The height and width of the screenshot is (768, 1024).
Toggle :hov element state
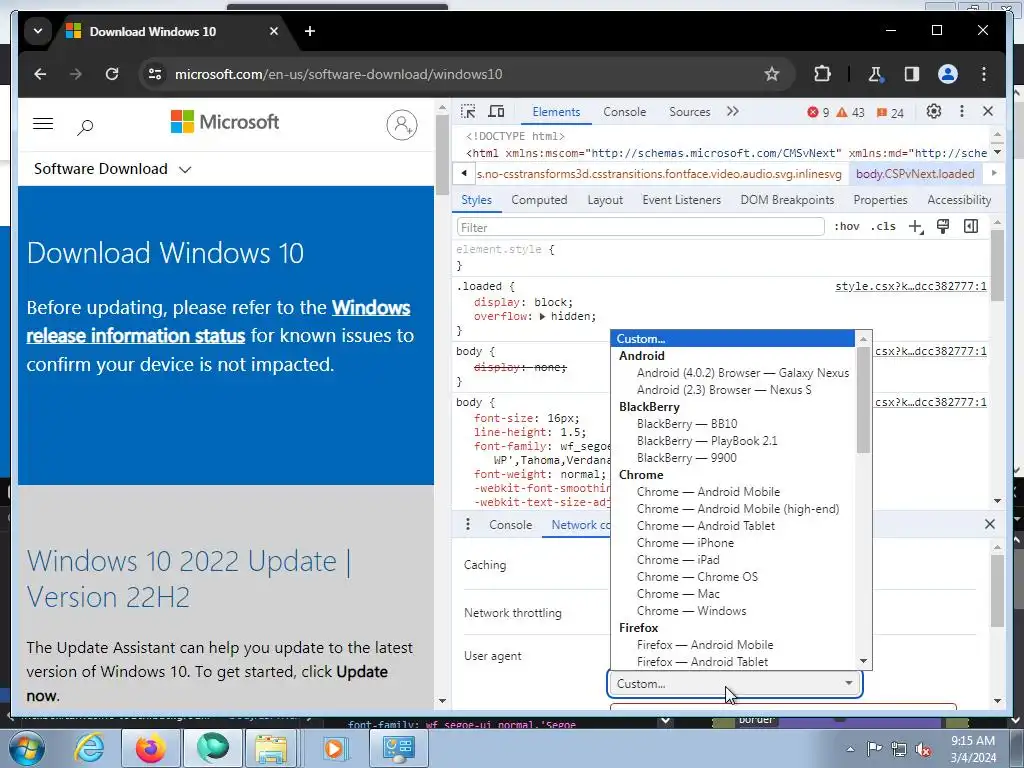coord(846,227)
